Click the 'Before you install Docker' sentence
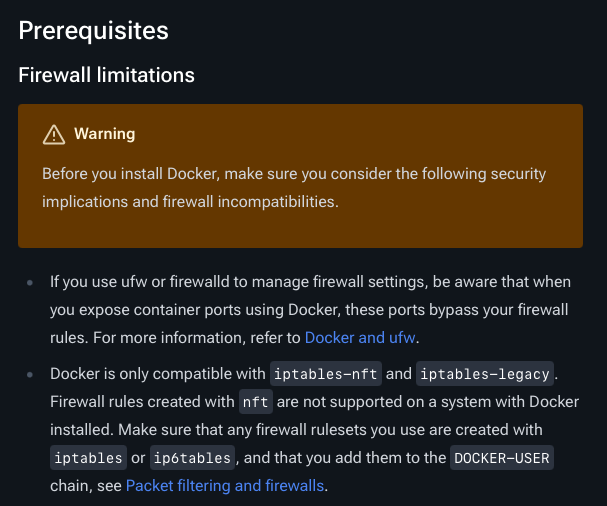This screenshot has width=607, height=506. [x=294, y=173]
